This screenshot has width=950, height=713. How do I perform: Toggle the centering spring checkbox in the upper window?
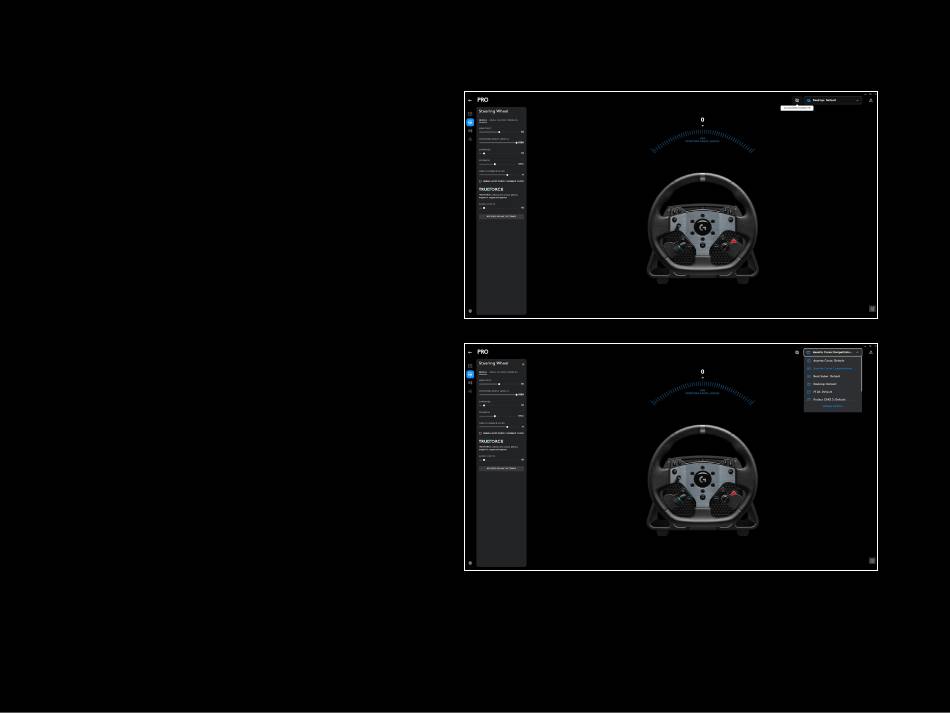480,181
